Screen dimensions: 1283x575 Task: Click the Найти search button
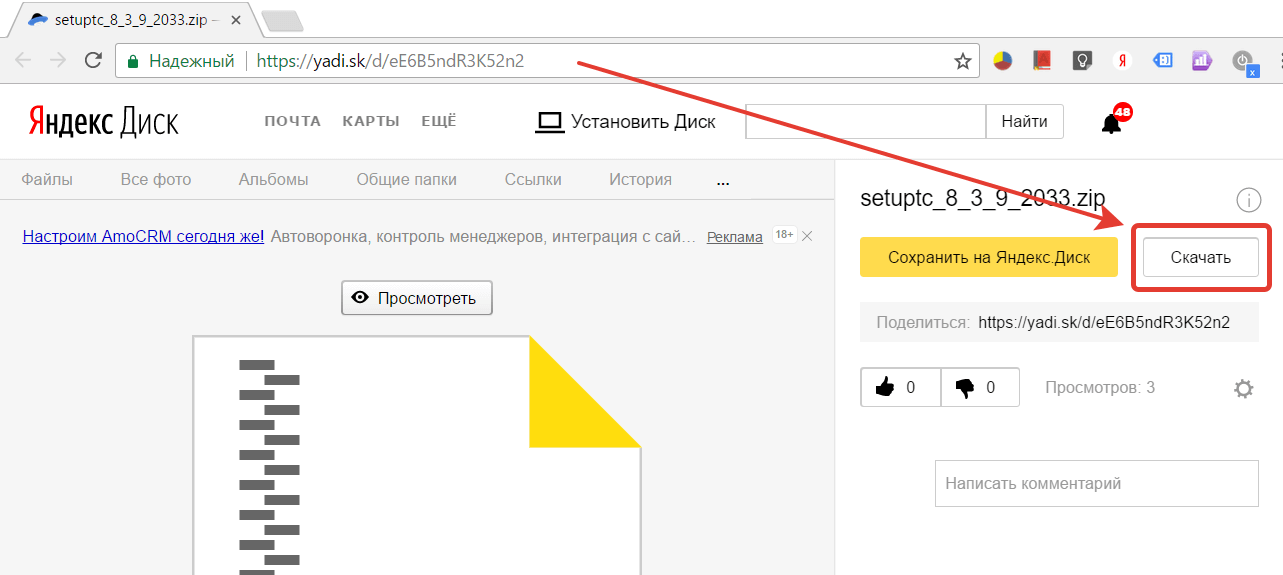(1025, 122)
